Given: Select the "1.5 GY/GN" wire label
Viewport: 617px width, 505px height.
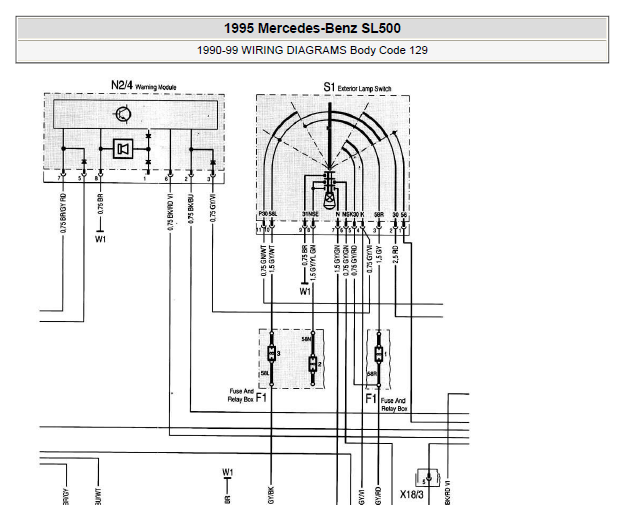Looking at the screenshot, I should pos(337,259).
